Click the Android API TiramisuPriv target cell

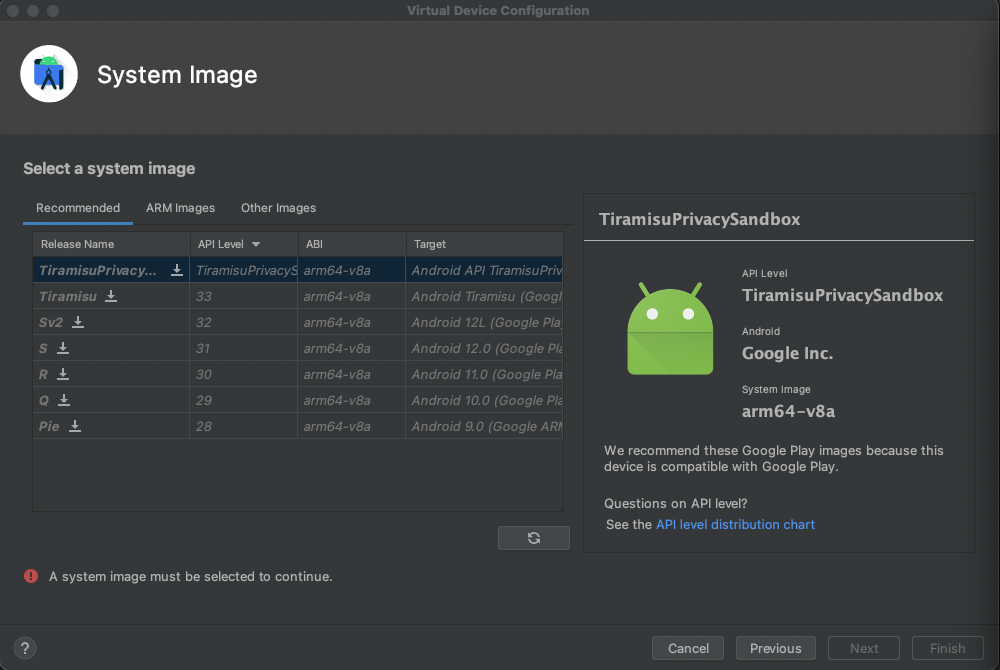point(484,270)
